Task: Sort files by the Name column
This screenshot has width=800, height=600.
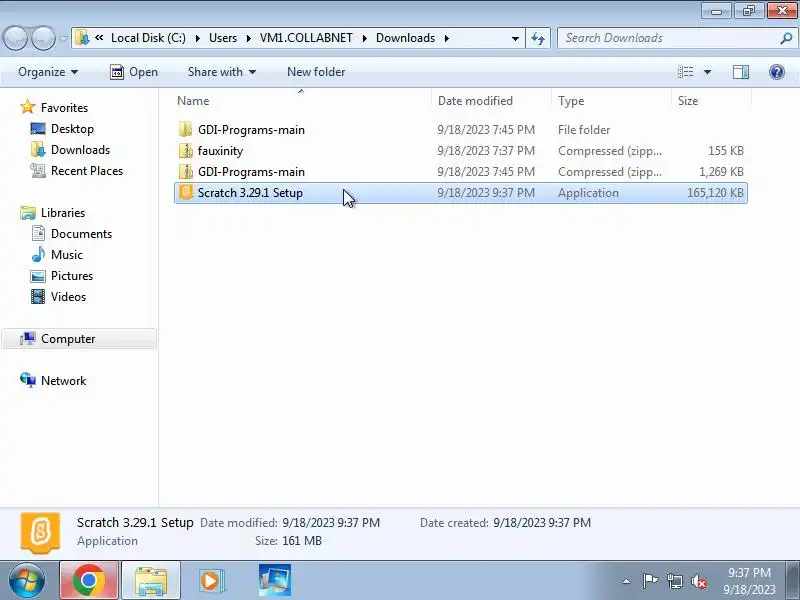Action: [x=302, y=101]
